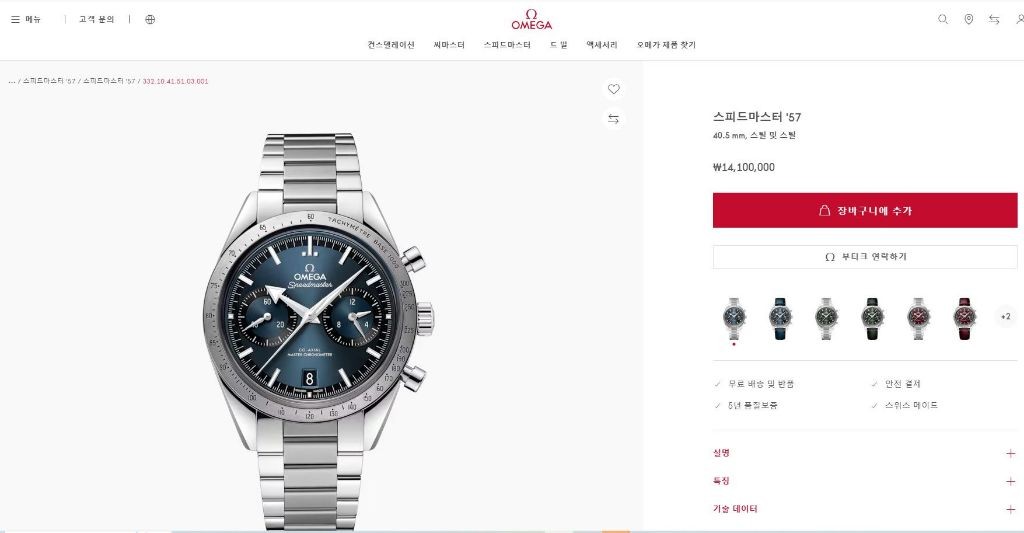Viewport: 1024px width, 533px height.
Task: Open the 스피드마스터 menu item
Action: click(x=507, y=45)
